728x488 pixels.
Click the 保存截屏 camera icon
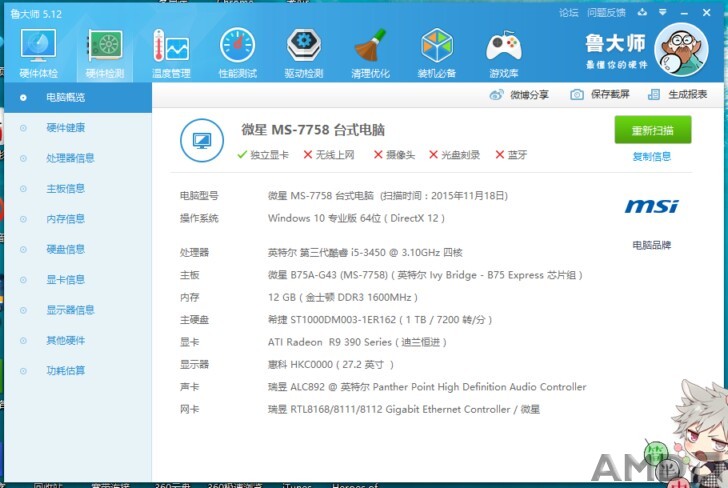tap(577, 95)
